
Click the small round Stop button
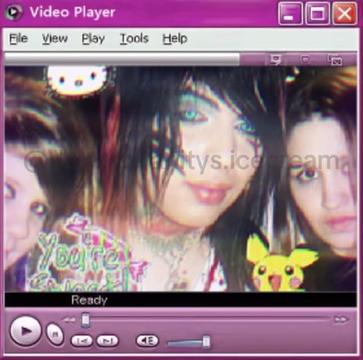(55, 334)
